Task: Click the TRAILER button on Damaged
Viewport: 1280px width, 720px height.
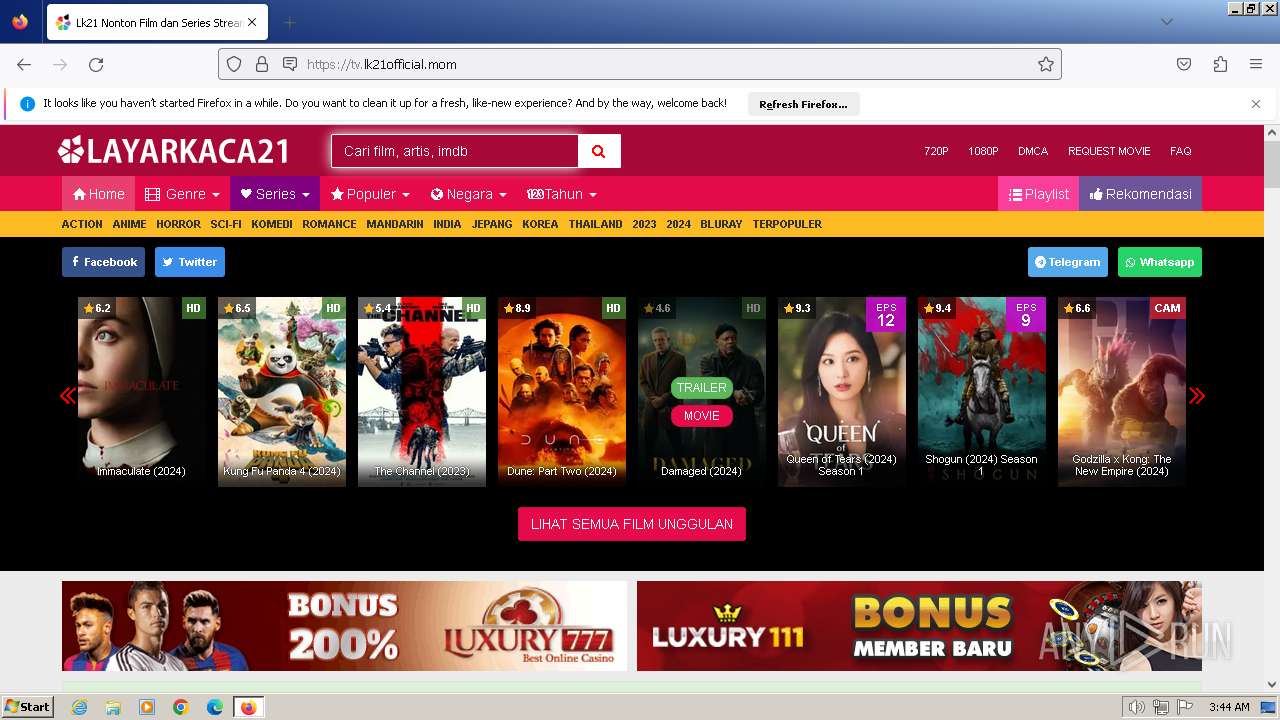Action: pyautogui.click(x=701, y=388)
